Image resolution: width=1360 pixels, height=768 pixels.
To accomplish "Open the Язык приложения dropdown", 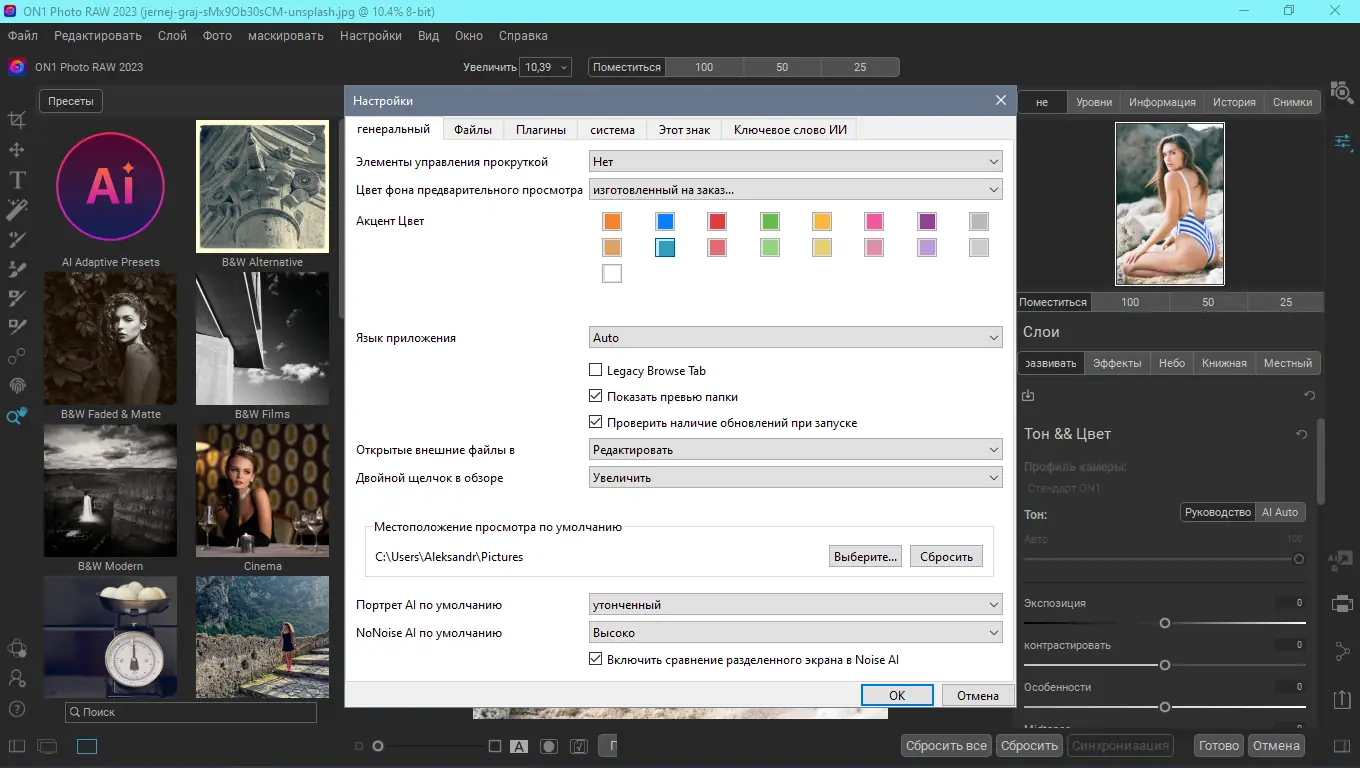I will (795, 338).
